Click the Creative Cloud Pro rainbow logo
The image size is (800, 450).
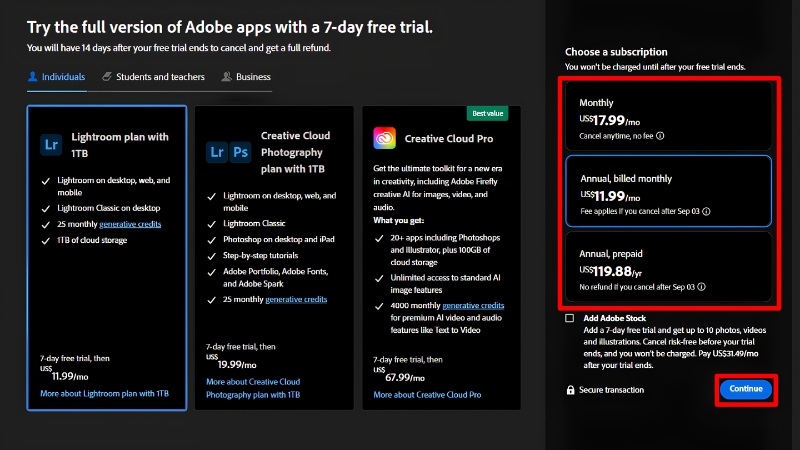point(384,138)
